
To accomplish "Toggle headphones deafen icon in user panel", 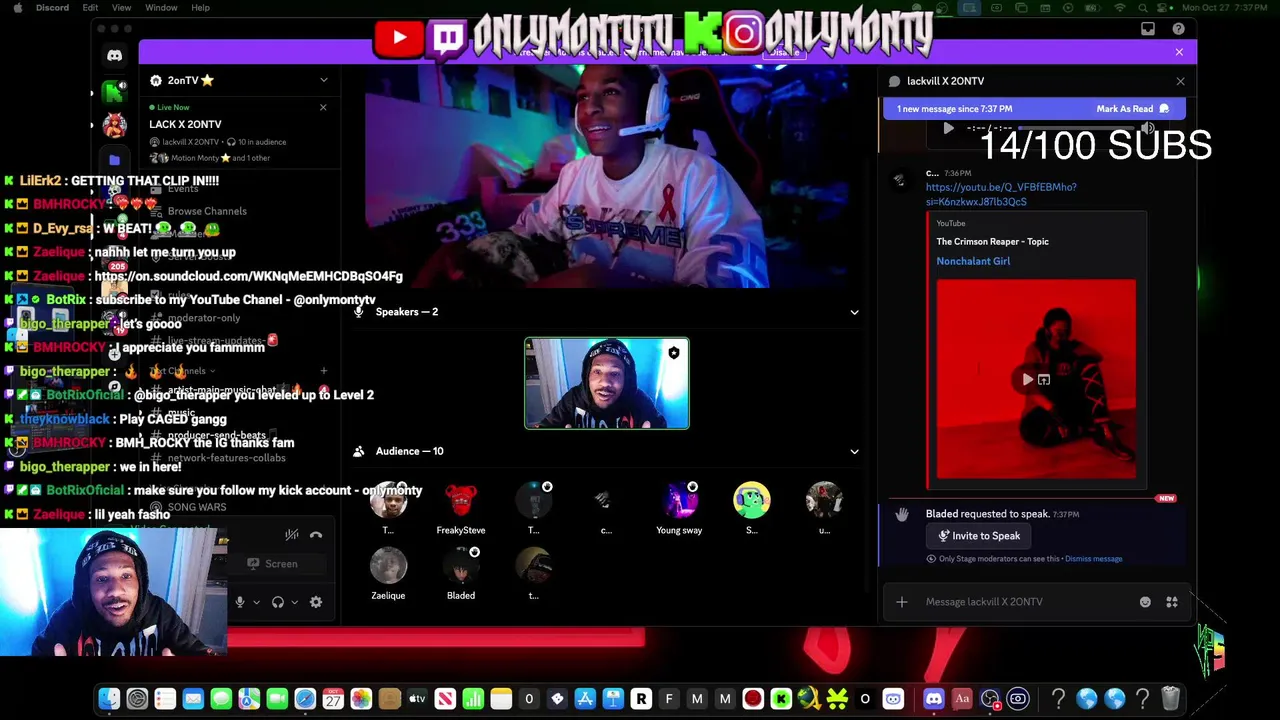I will click(278, 602).
